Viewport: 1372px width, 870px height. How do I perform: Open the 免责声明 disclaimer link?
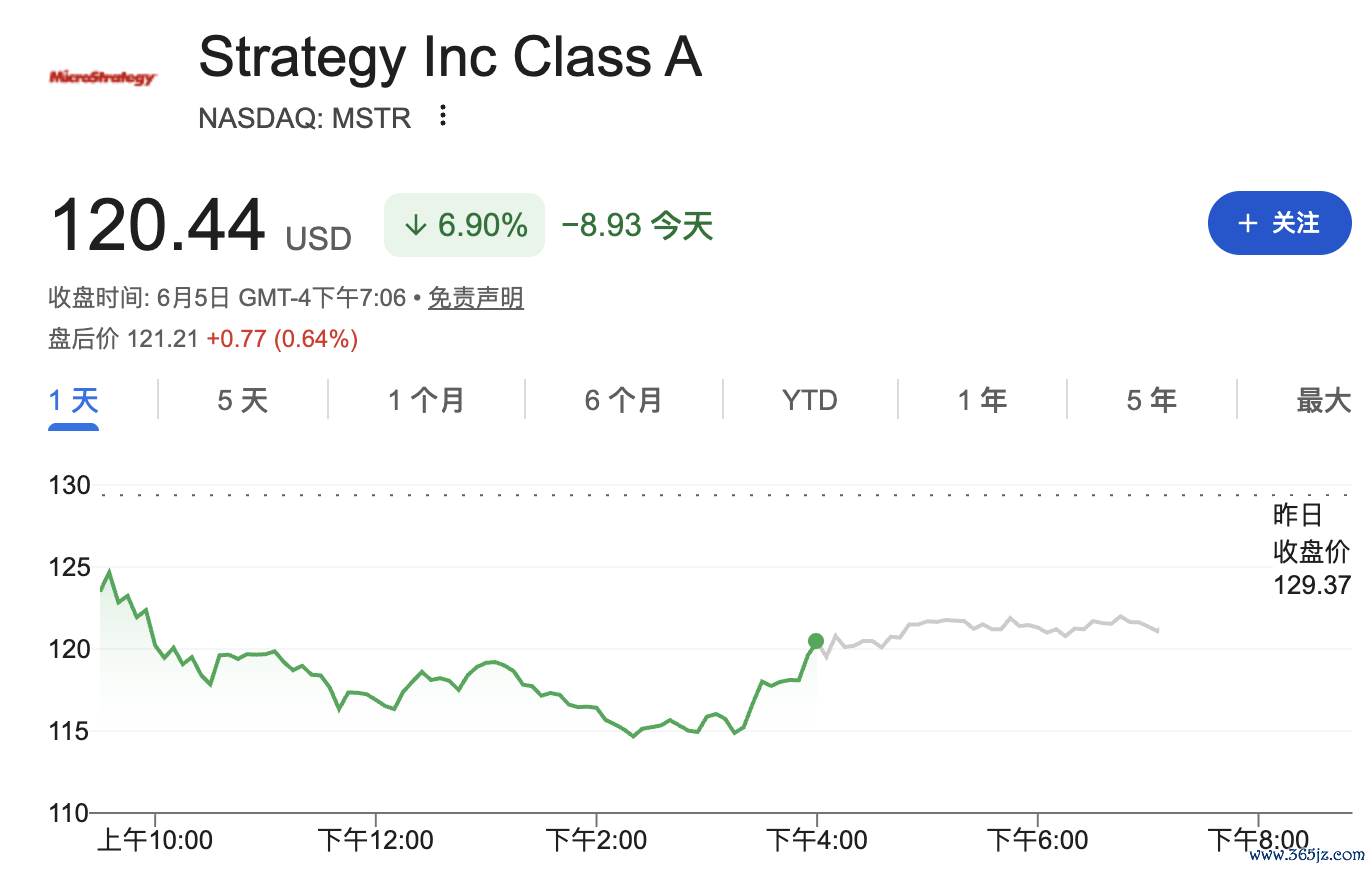point(476,298)
